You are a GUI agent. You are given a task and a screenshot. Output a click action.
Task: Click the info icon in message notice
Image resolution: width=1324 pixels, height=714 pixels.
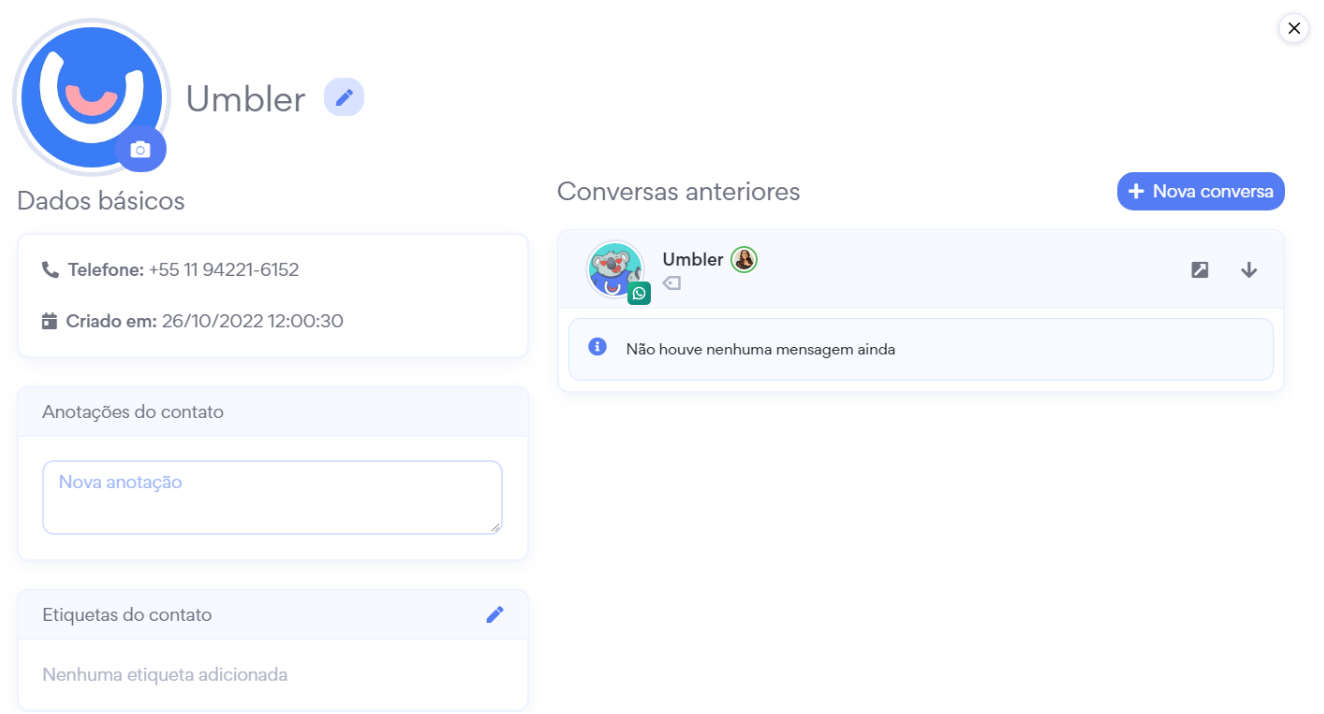(598, 347)
